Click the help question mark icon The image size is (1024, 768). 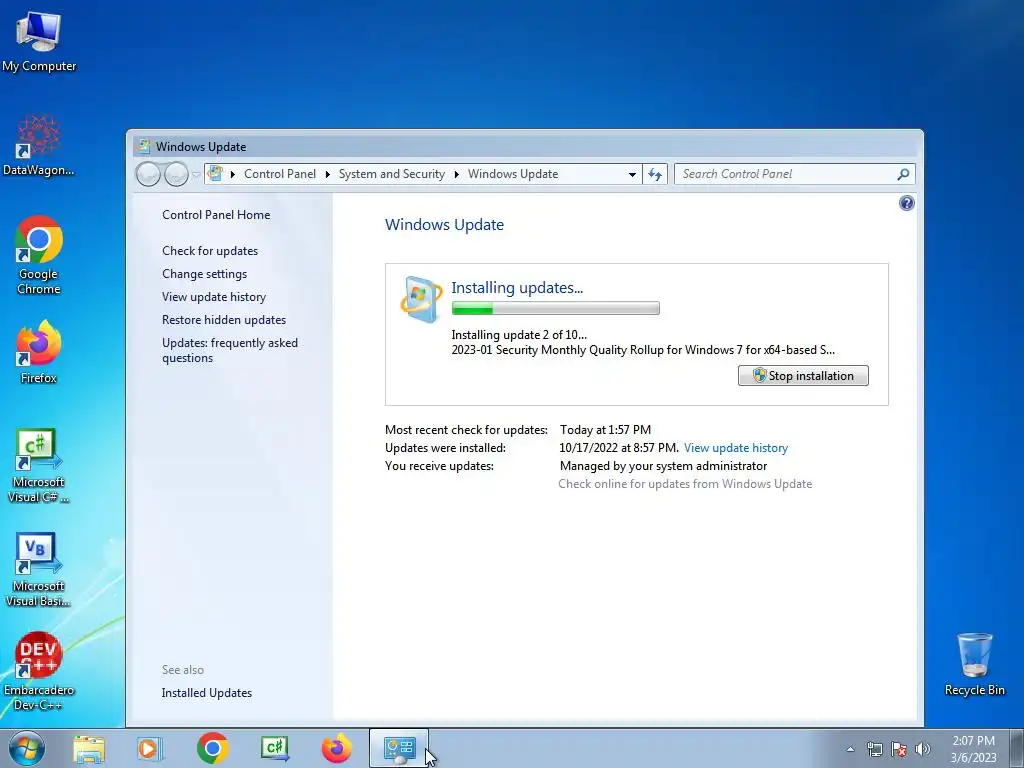tap(906, 203)
